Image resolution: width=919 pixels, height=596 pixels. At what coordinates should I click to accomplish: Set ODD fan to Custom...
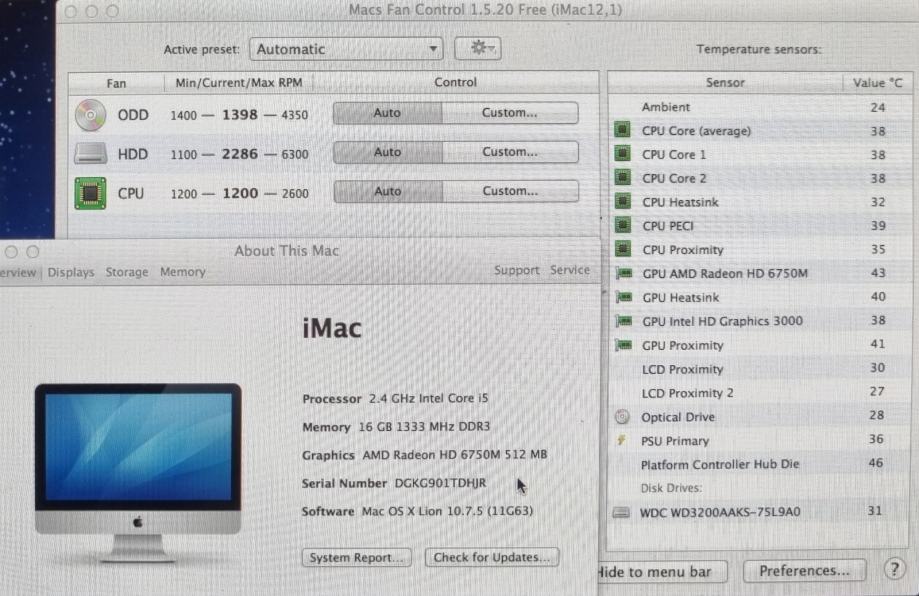(510, 113)
